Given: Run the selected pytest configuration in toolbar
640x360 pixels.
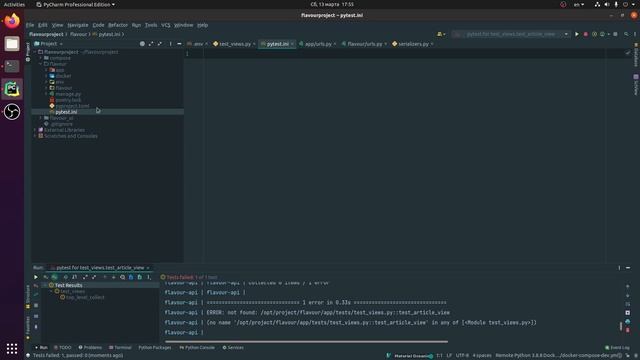Looking at the screenshot, I should coord(577,34).
